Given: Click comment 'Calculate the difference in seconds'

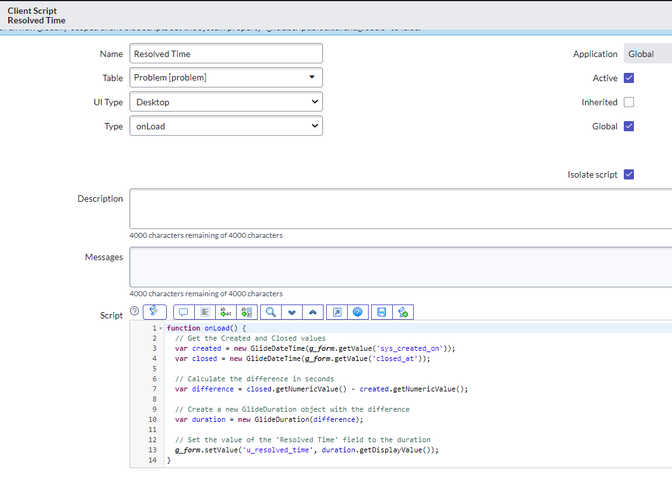Looking at the screenshot, I should coord(255,379).
